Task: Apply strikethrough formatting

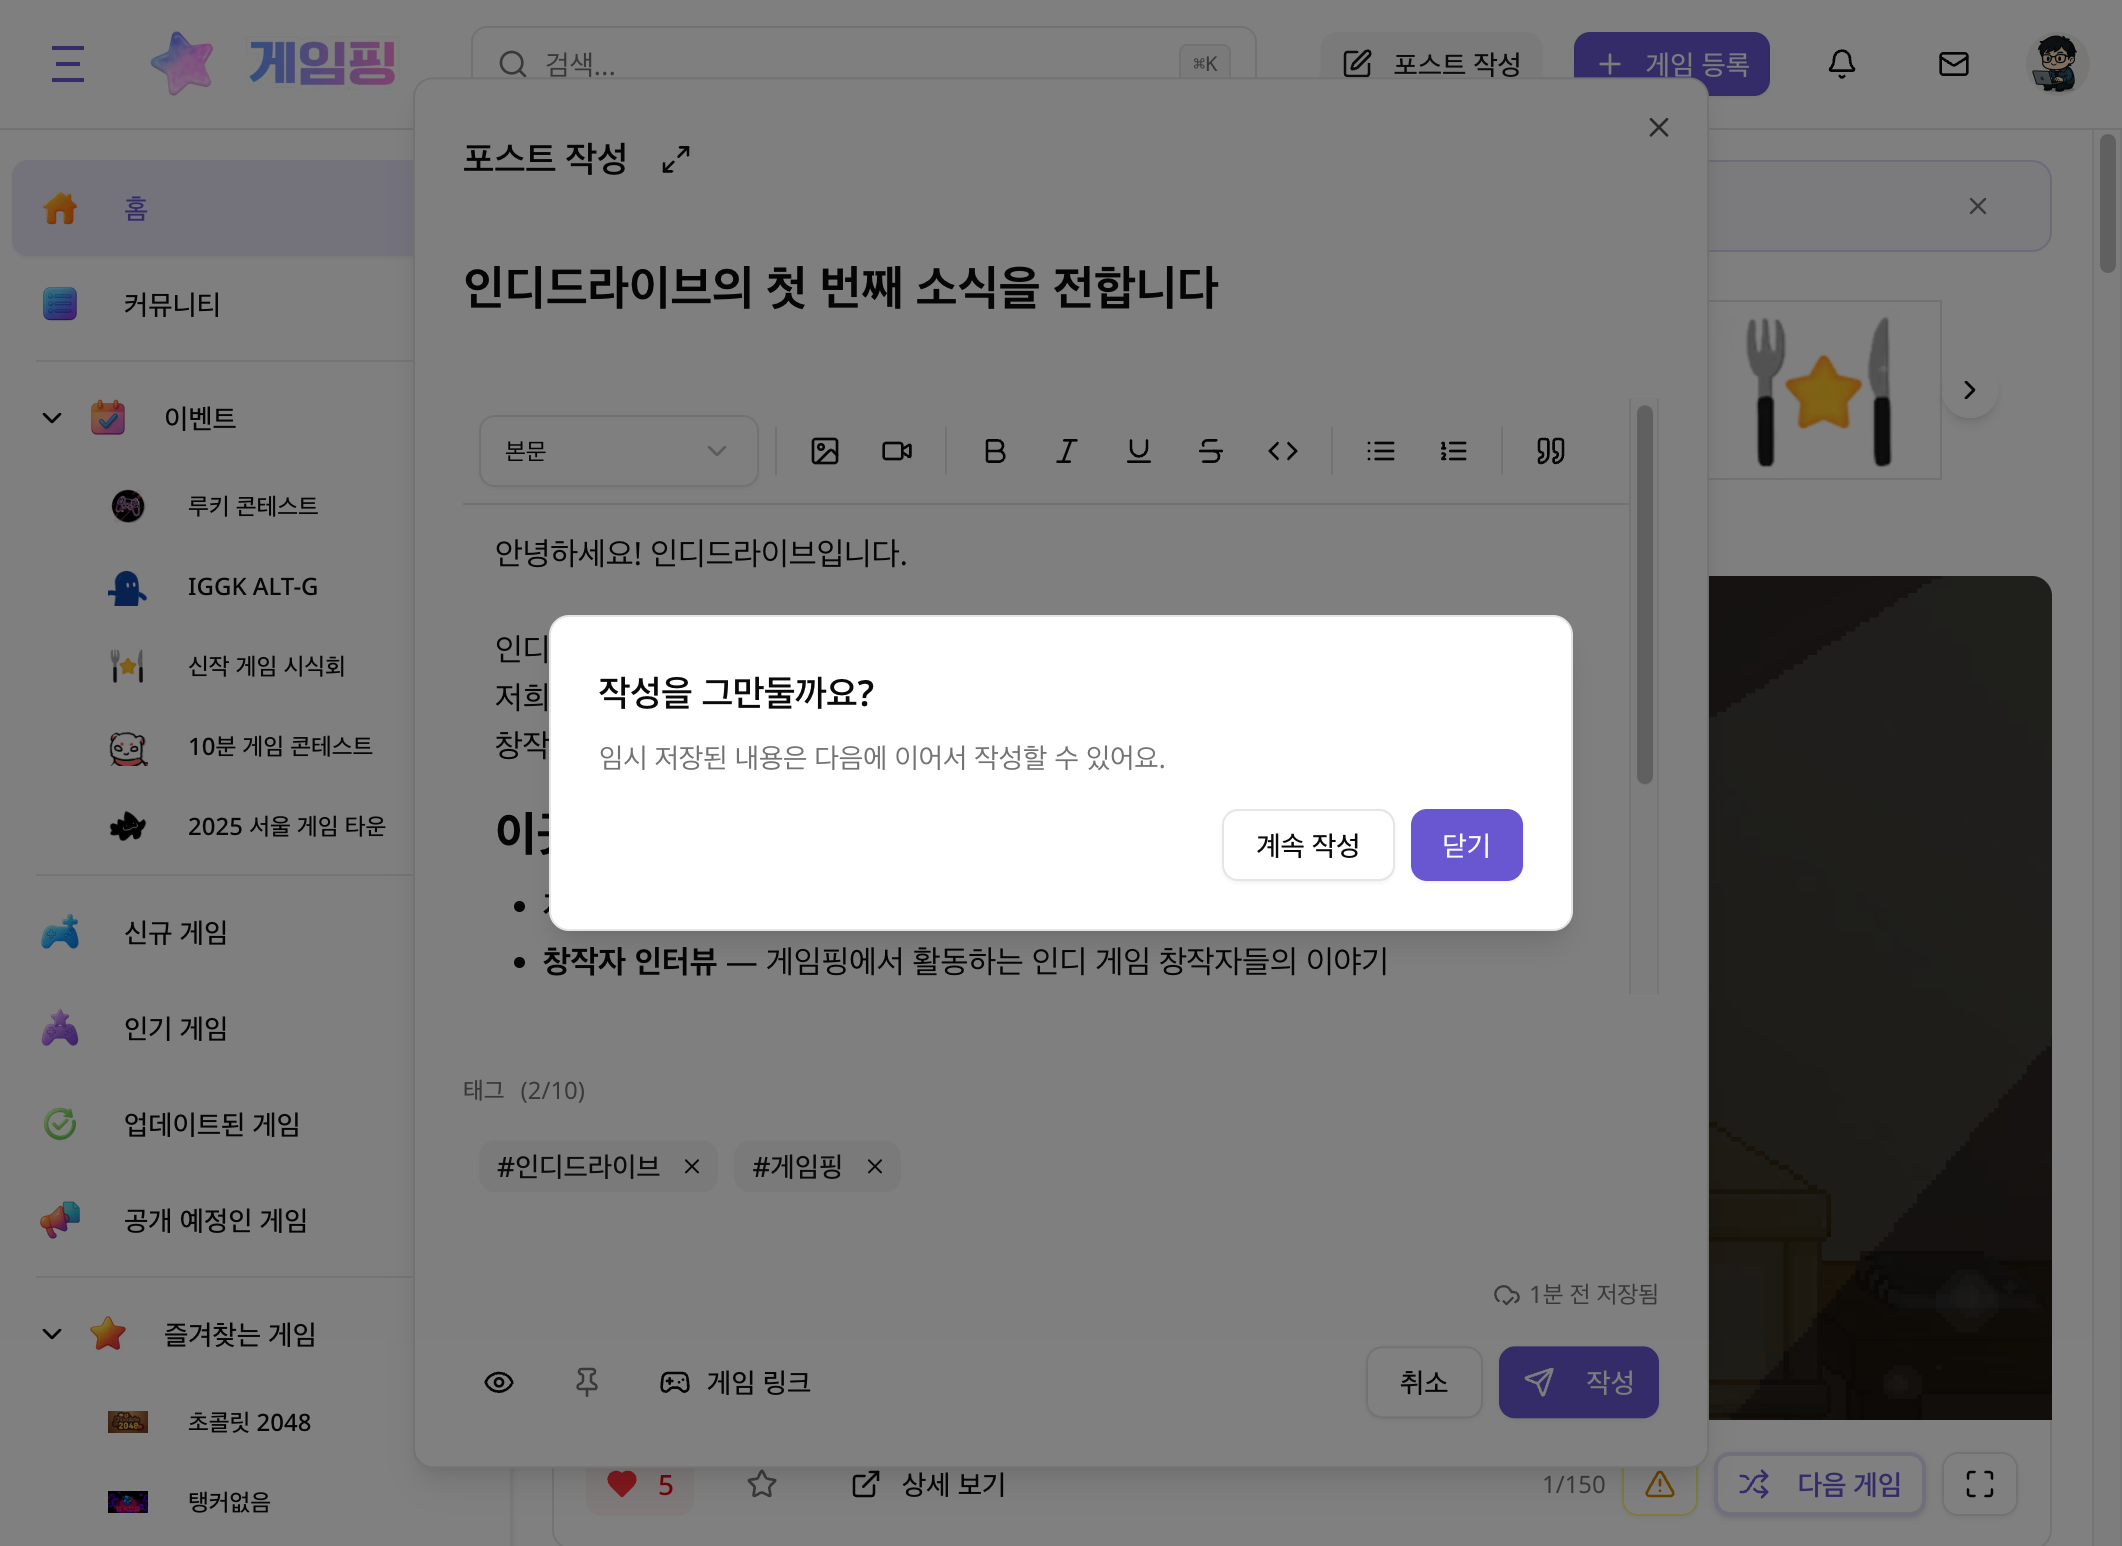Action: (1211, 451)
